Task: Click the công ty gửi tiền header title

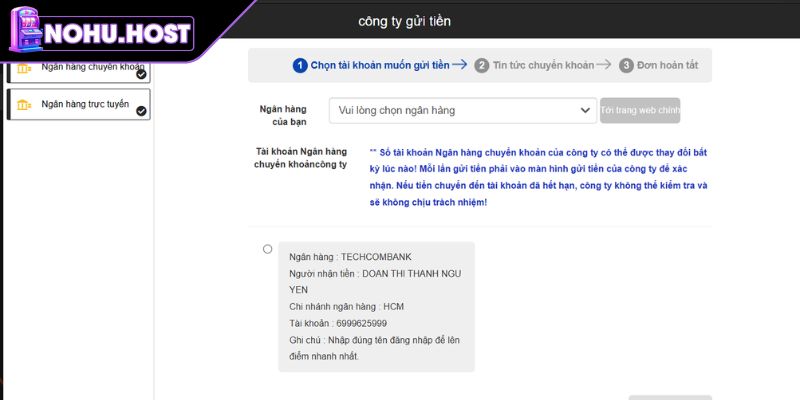Action: (411, 21)
